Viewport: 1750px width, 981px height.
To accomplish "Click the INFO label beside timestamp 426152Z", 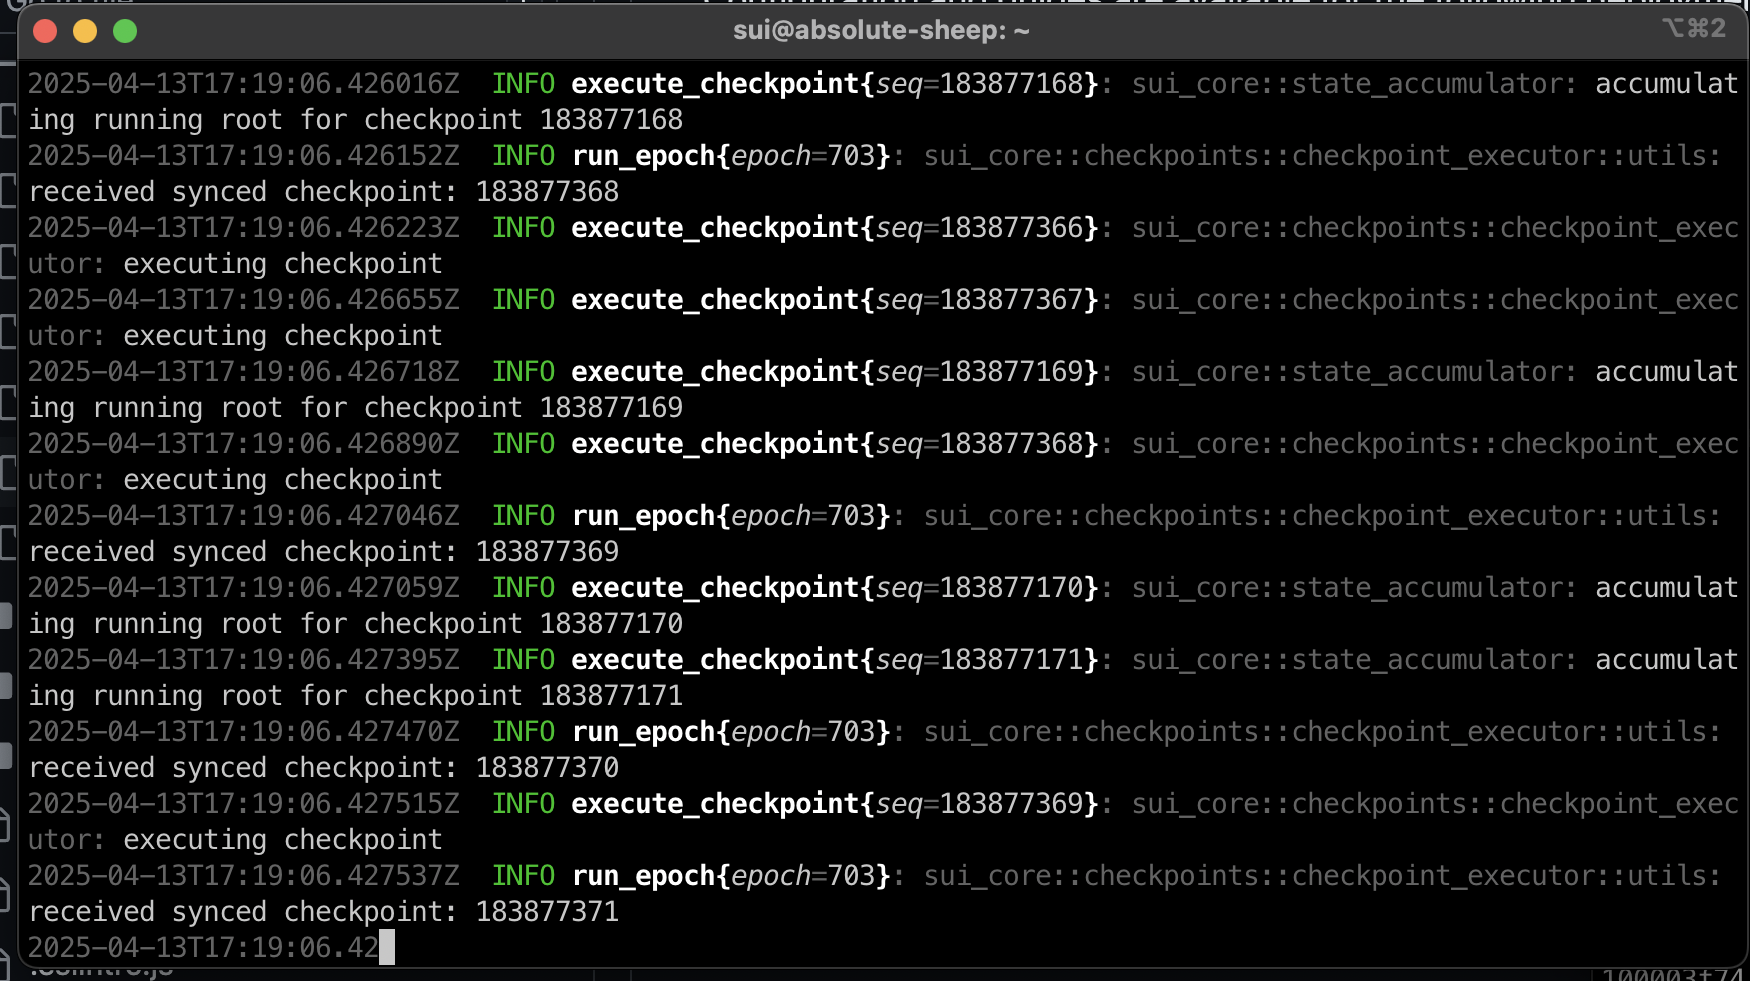I will click(x=523, y=156).
